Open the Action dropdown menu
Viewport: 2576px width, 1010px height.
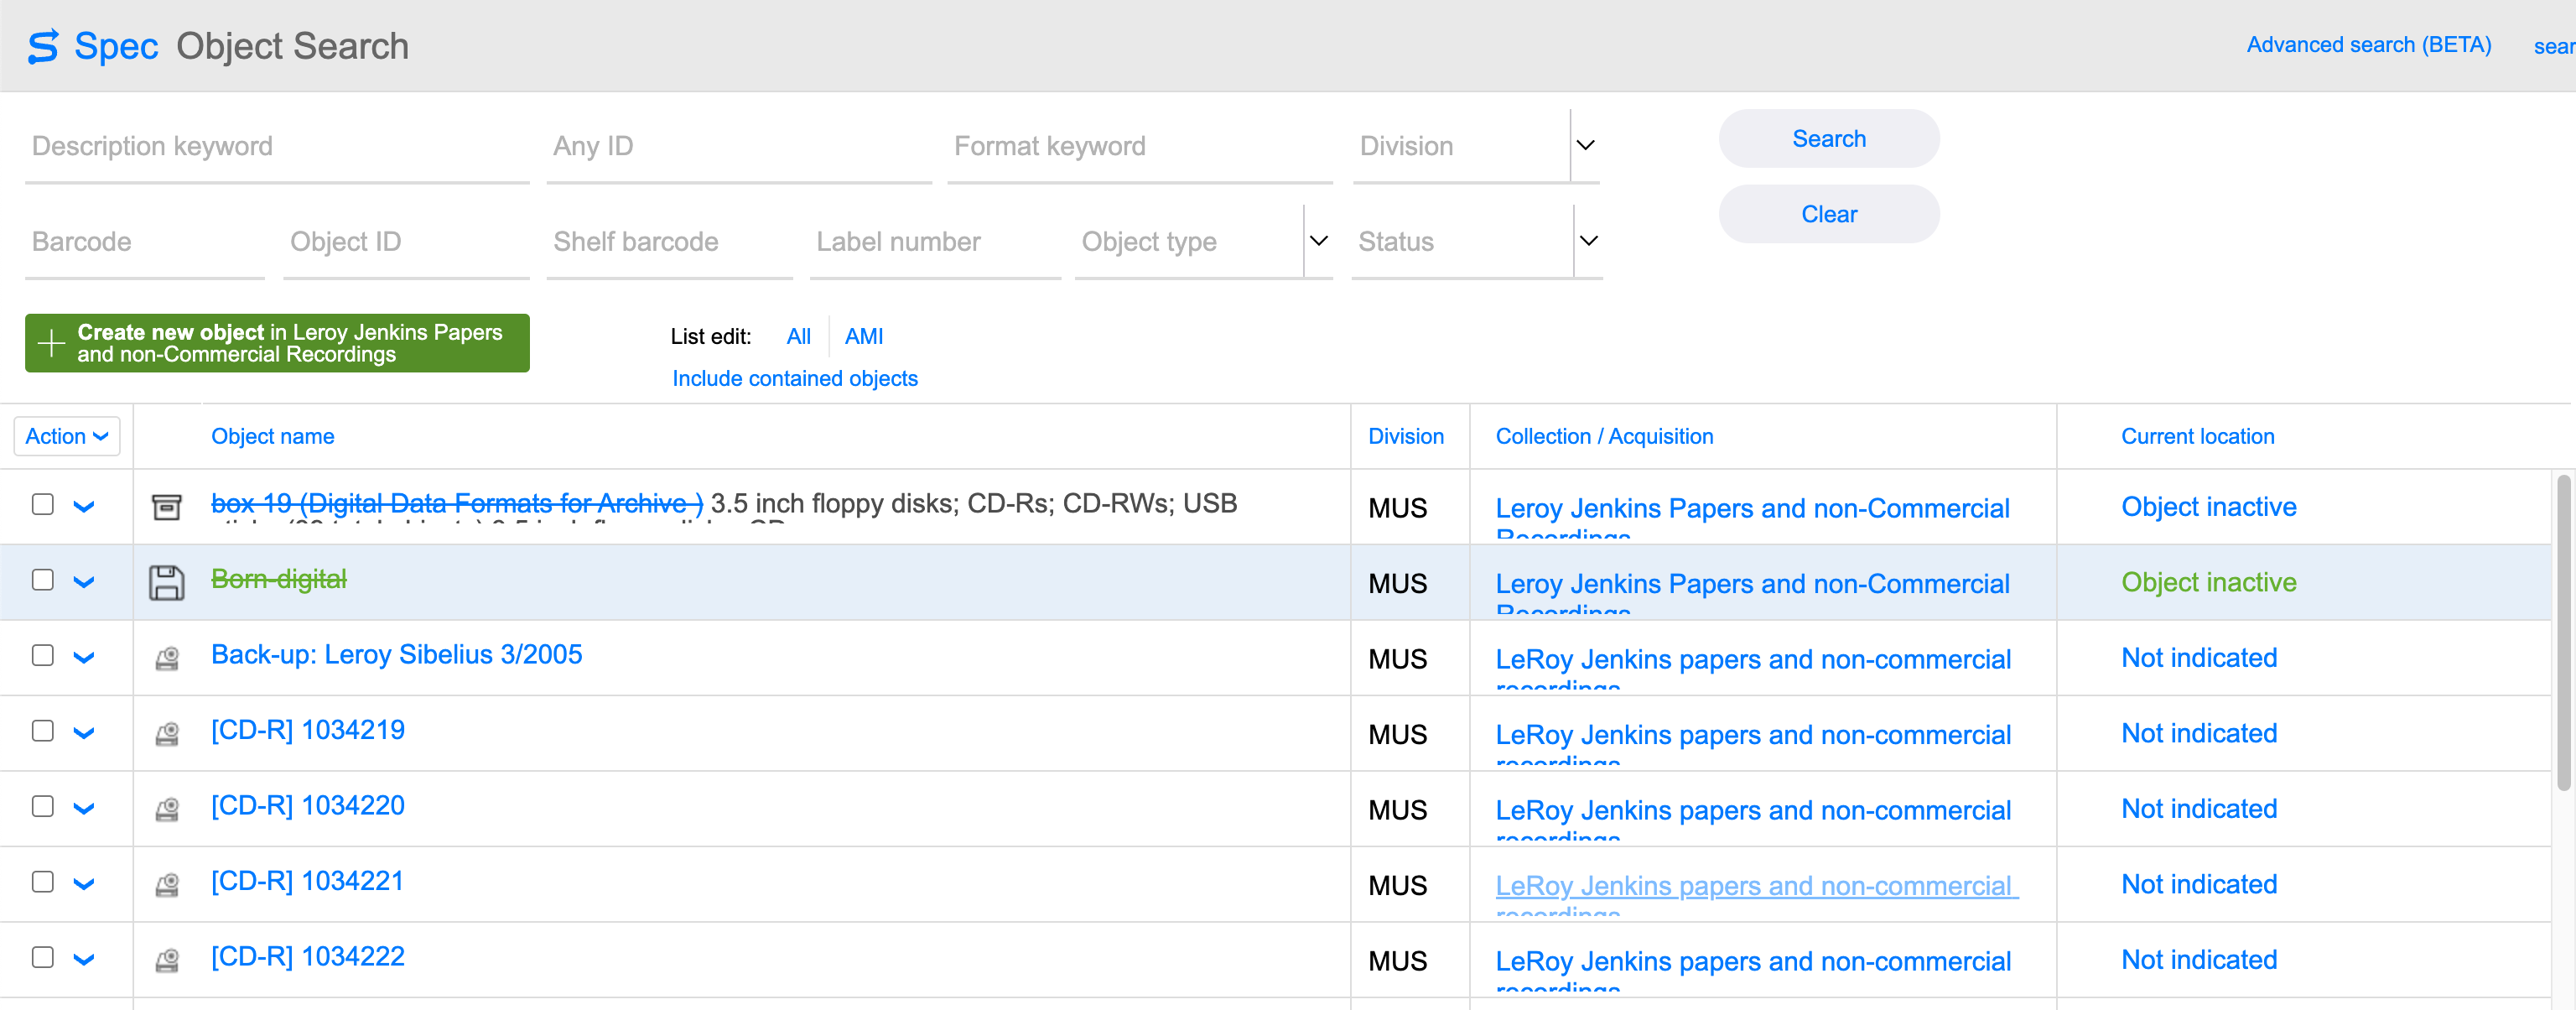(x=67, y=436)
